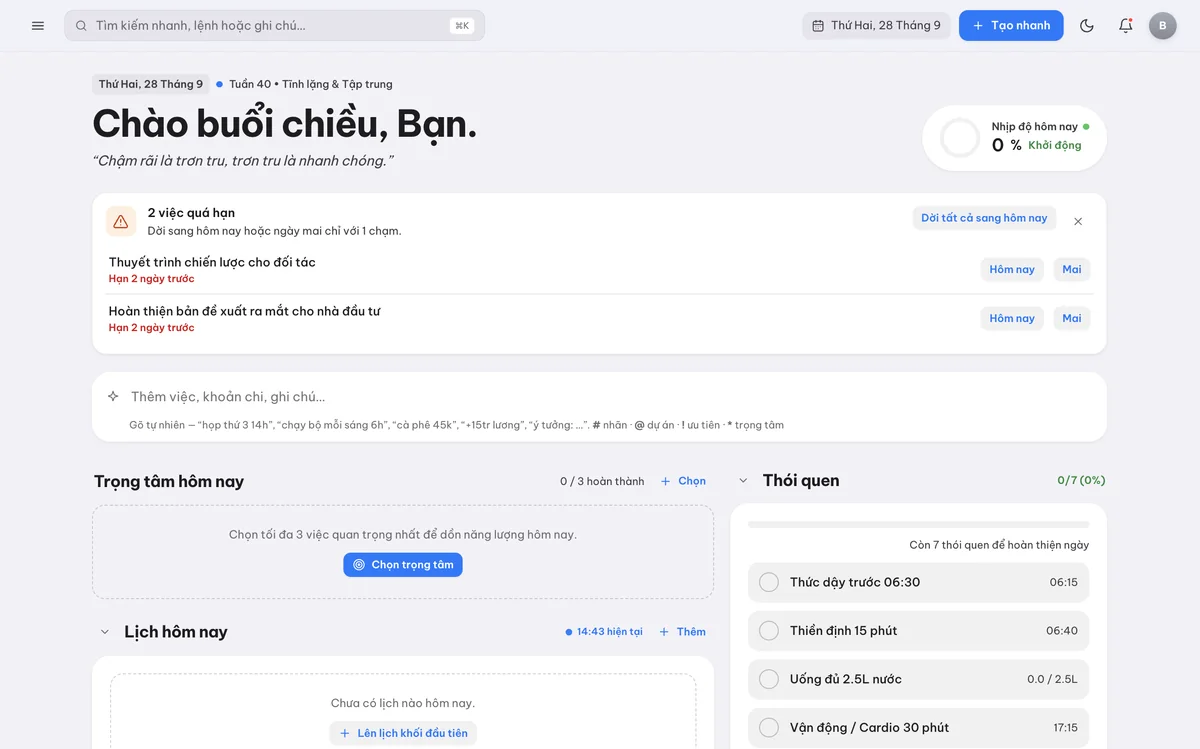
Task: Open the user avatar B menu
Action: click(1162, 26)
